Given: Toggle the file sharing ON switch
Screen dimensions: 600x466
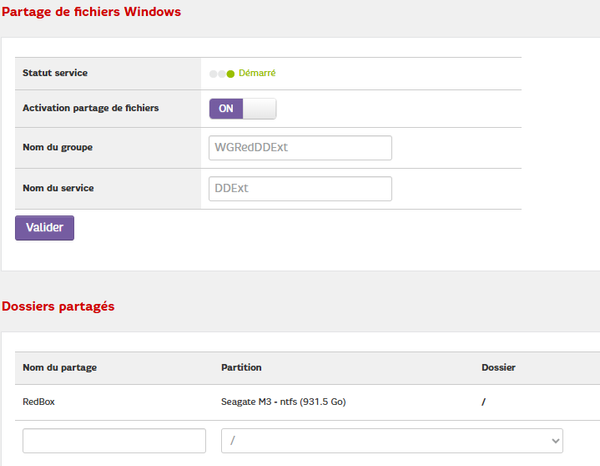Looking at the screenshot, I should pyautogui.click(x=226, y=108).
